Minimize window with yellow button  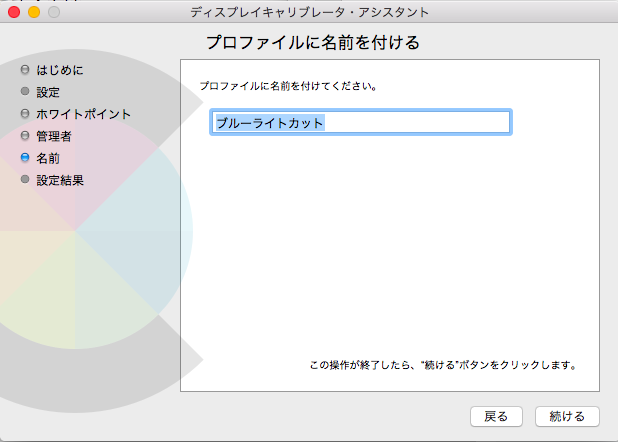34,12
